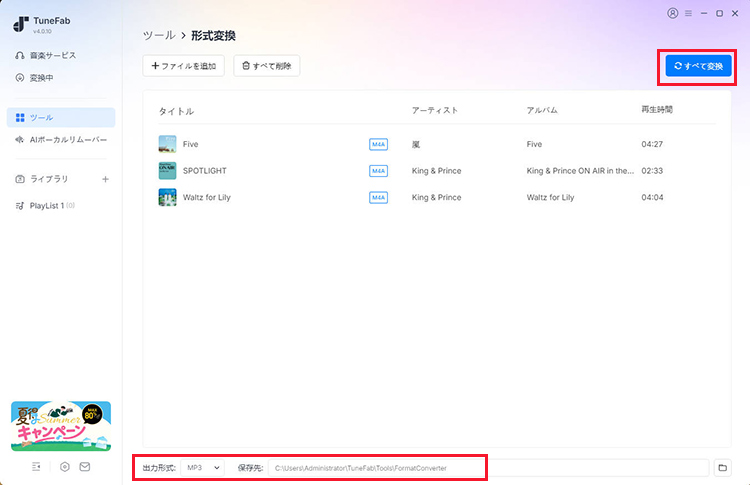Click the タイトル column header
This screenshot has width=750, height=485.
coord(176,111)
